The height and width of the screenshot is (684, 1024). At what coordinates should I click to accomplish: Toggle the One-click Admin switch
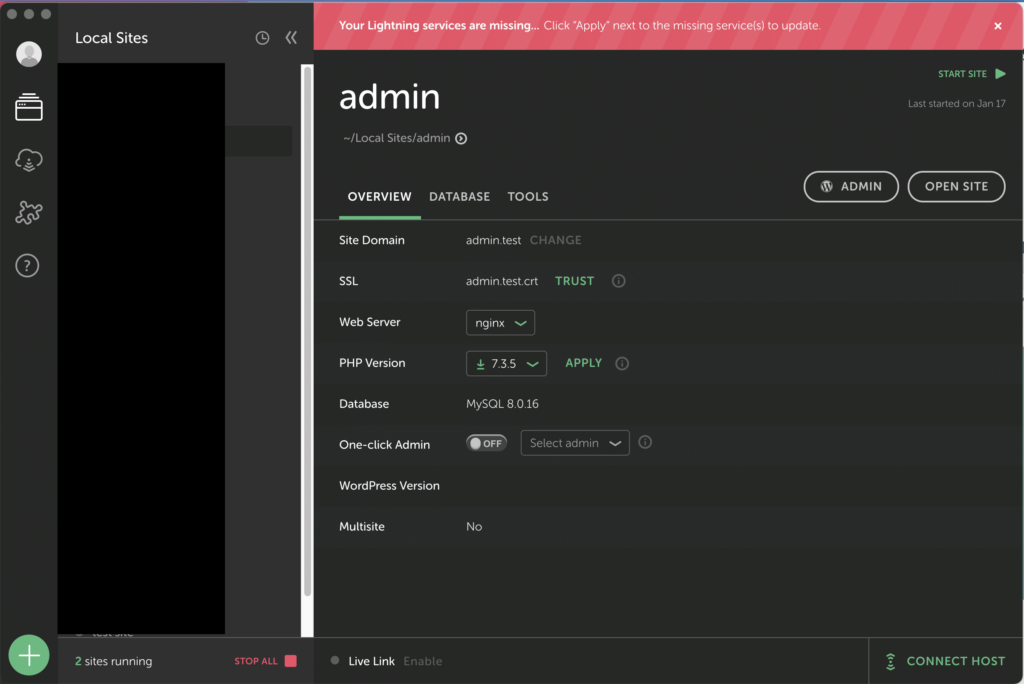[487, 443]
